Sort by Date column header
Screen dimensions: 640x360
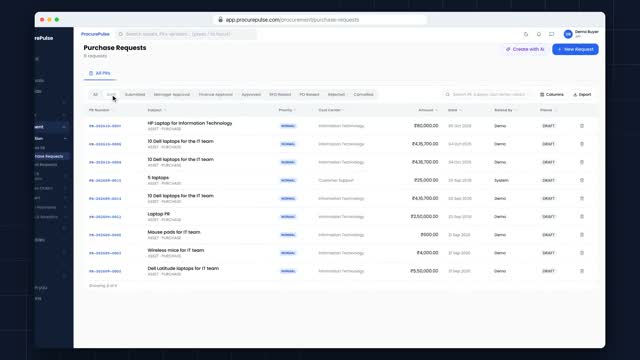click(453, 110)
